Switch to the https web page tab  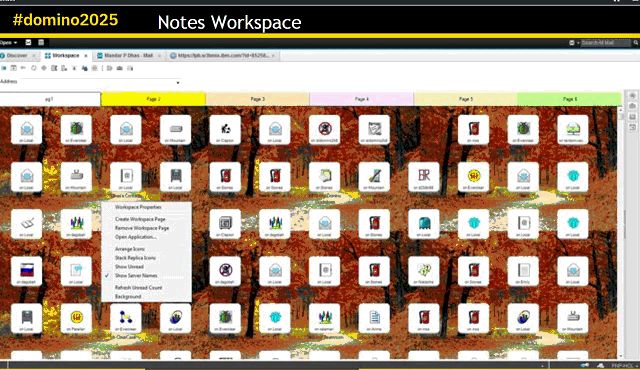coord(223,55)
